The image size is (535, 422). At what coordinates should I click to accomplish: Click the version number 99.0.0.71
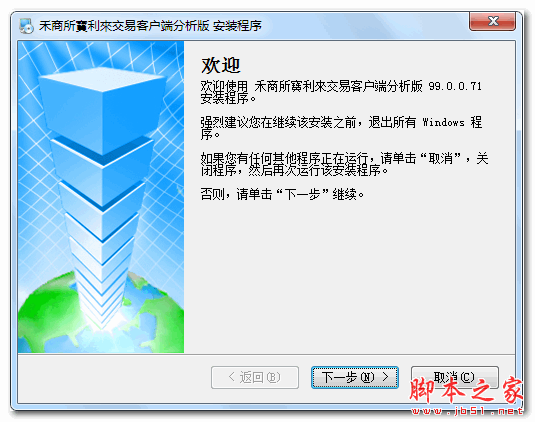point(455,86)
